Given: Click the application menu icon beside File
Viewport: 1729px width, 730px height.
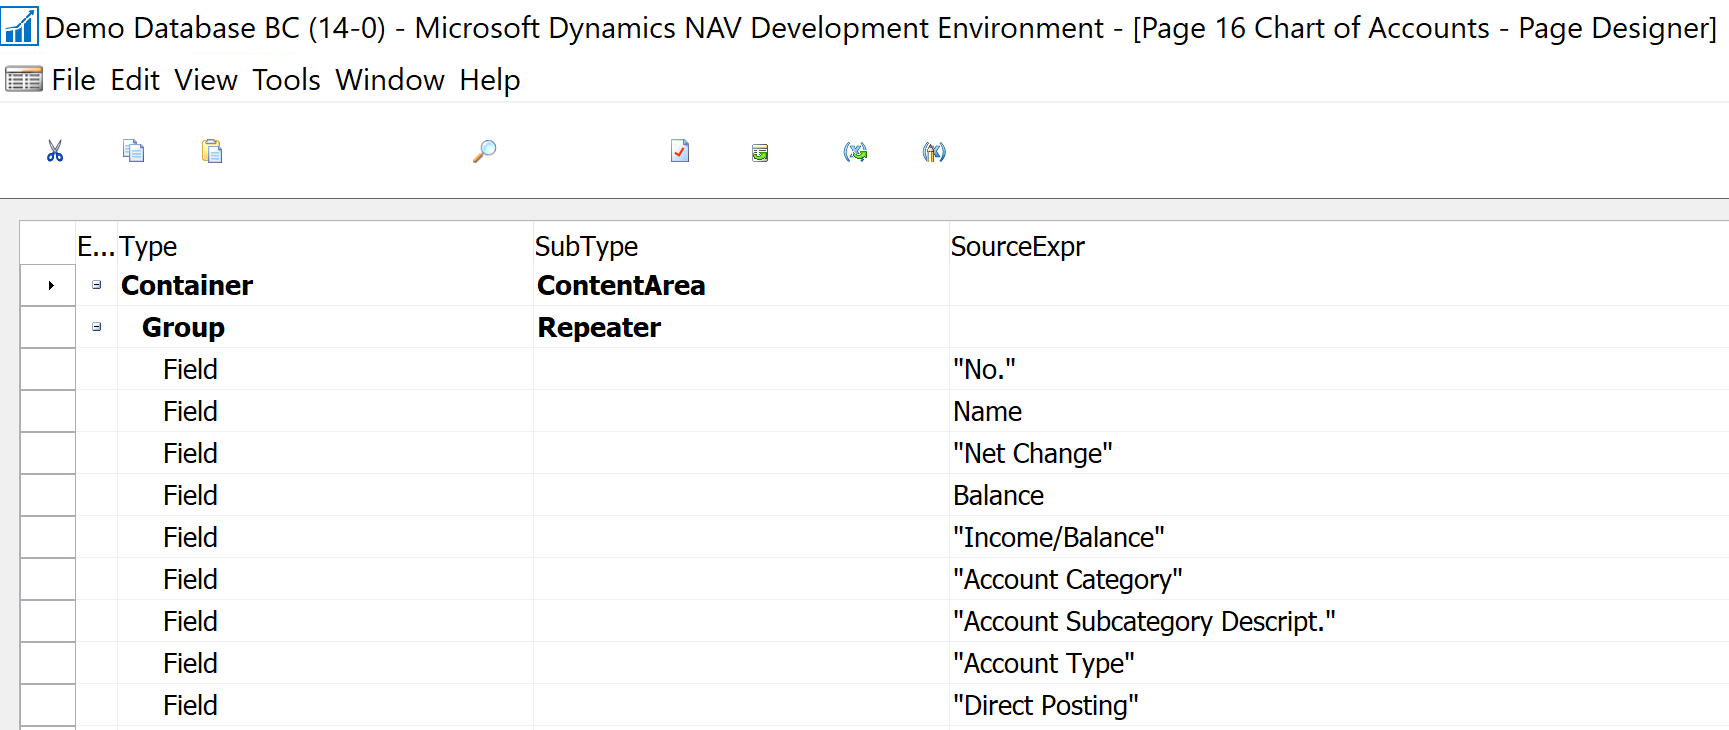Looking at the screenshot, I should click(24, 79).
